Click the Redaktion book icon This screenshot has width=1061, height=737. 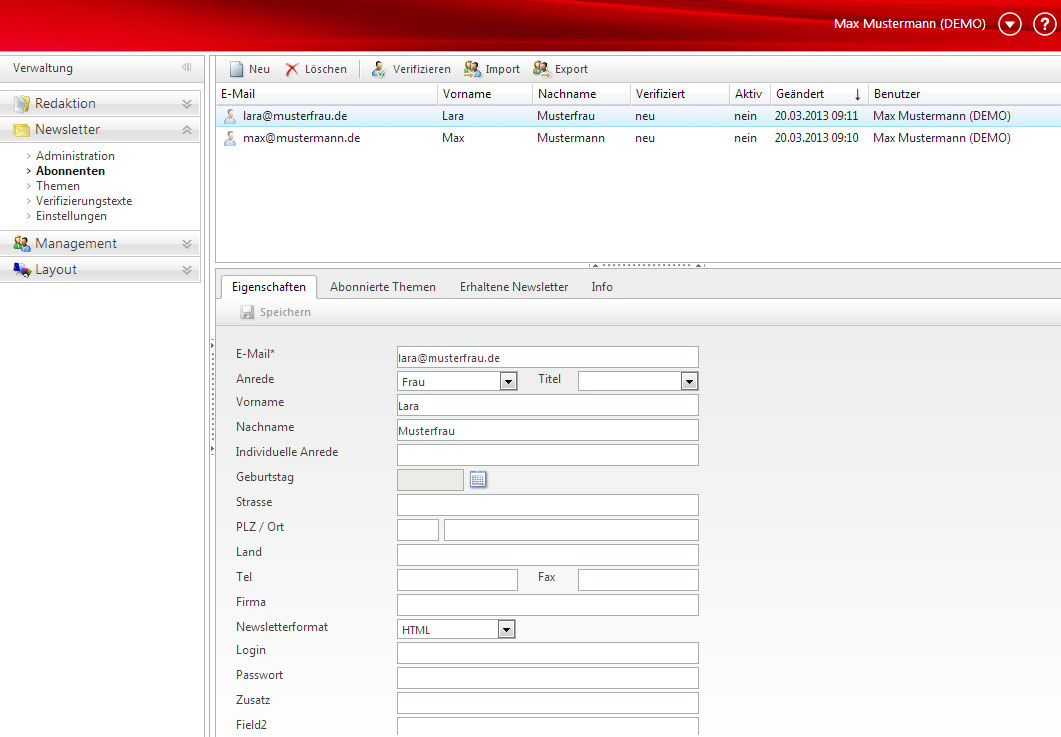click(22, 104)
